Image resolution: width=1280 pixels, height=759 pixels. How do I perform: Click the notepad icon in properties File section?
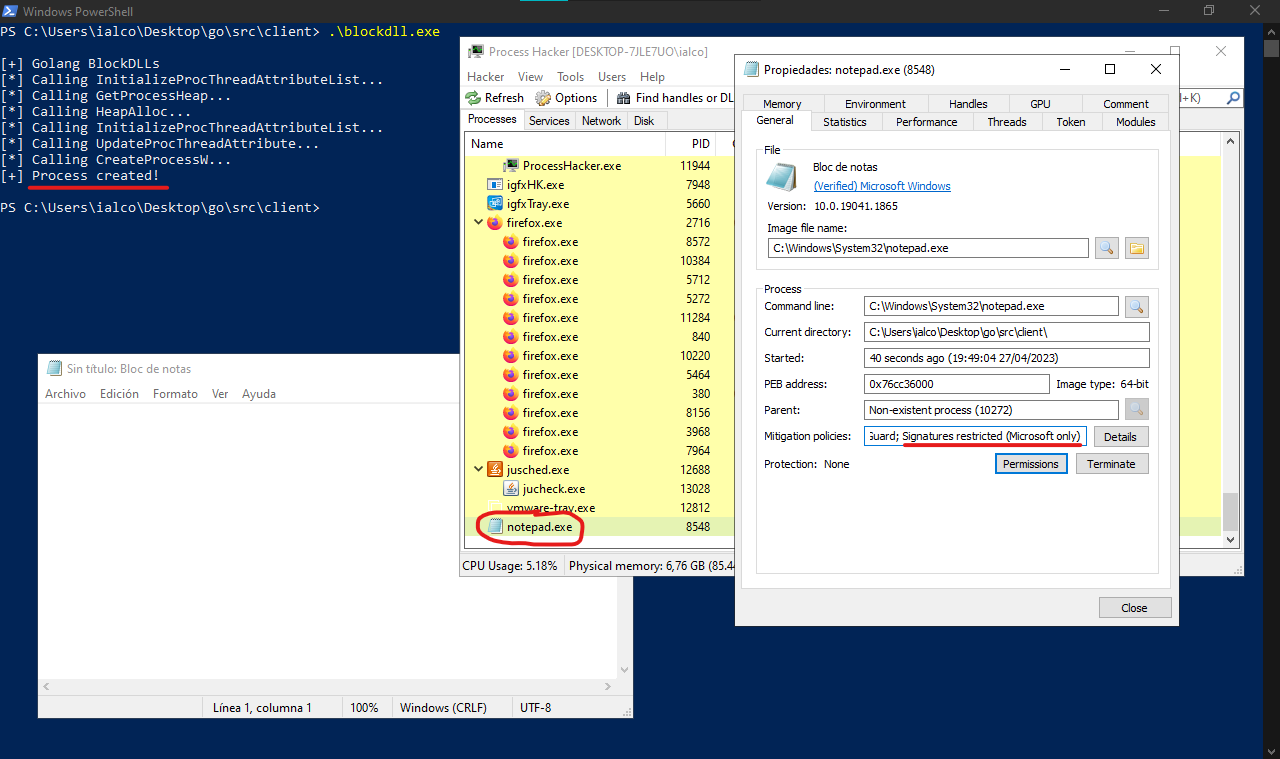(x=782, y=176)
